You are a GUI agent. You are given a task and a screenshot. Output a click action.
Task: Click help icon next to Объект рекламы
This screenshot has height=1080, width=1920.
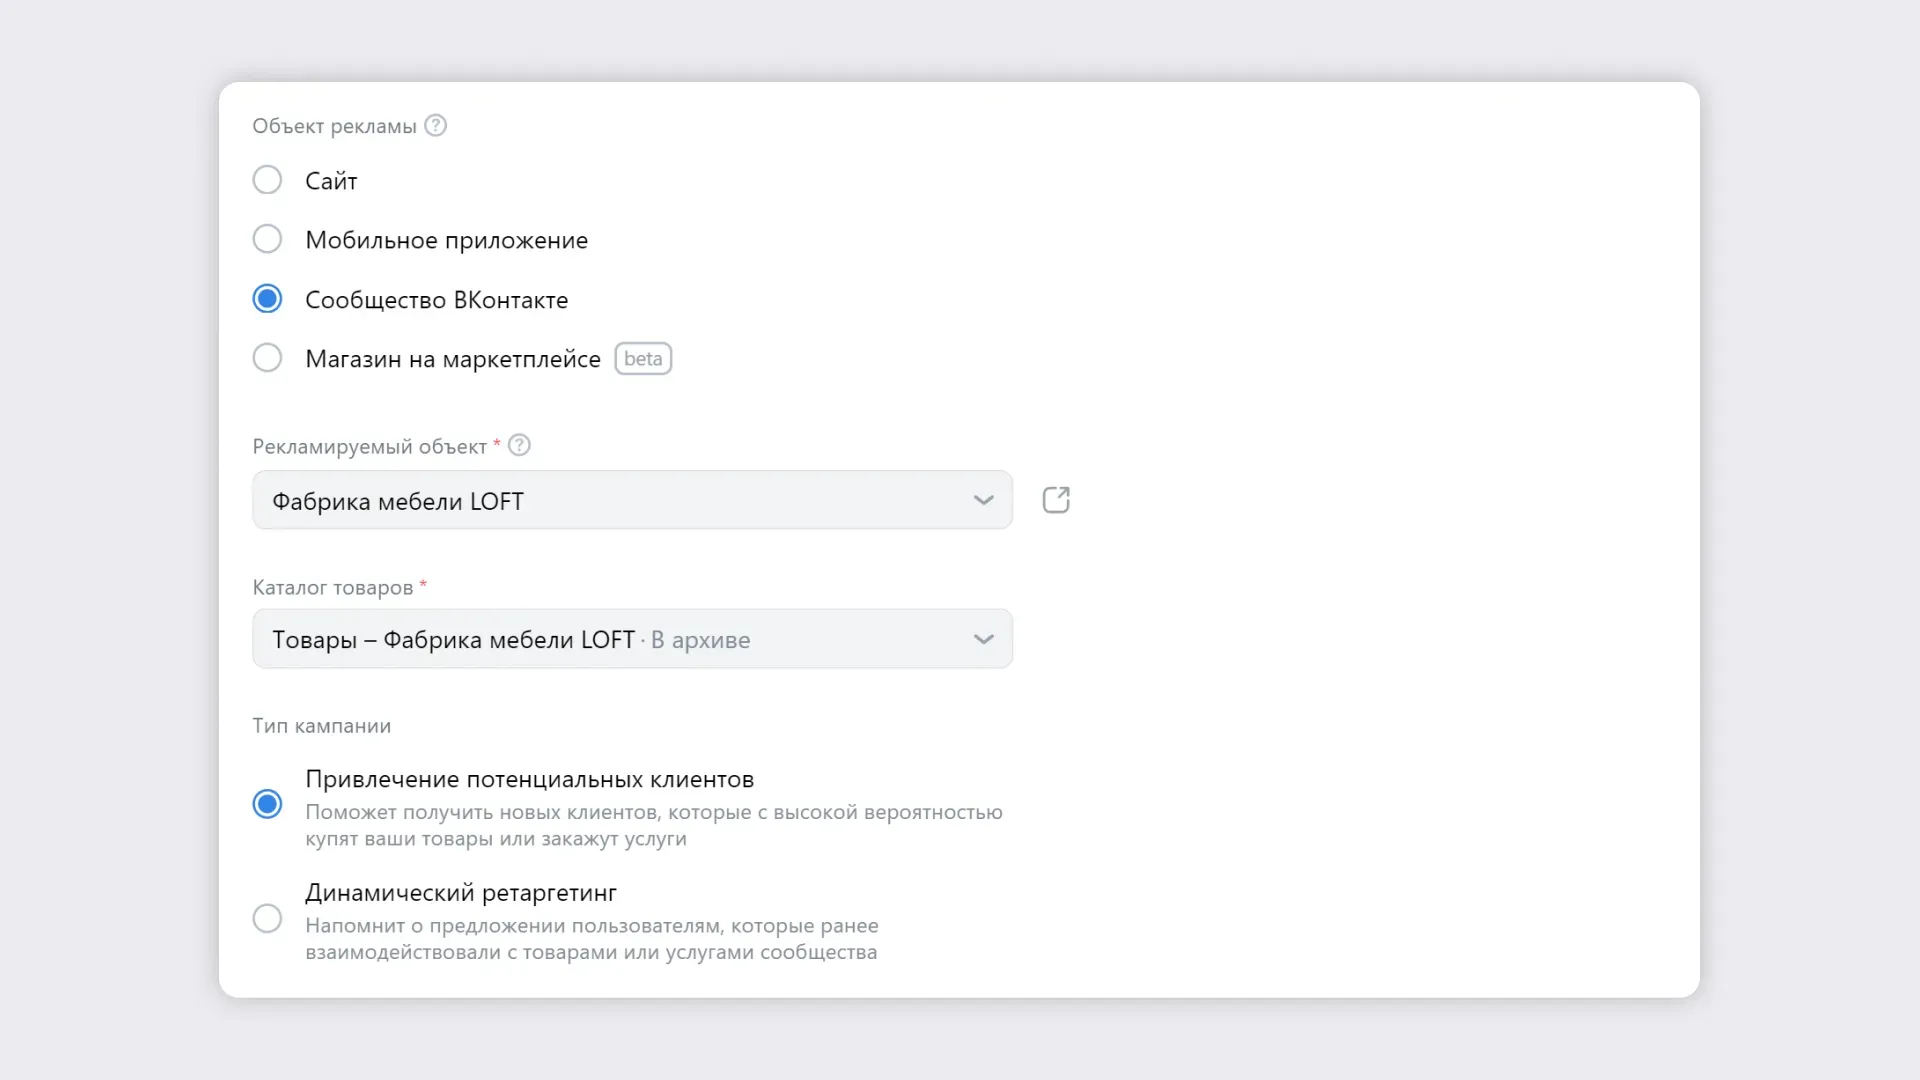tap(435, 126)
